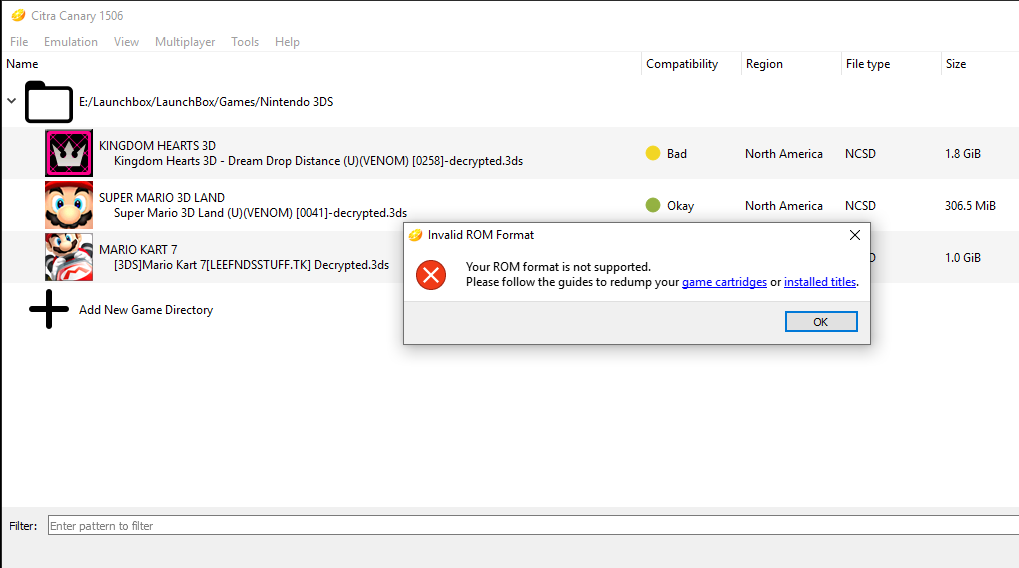Sort by the Size column header
This screenshot has height=568, width=1019.
click(956, 64)
